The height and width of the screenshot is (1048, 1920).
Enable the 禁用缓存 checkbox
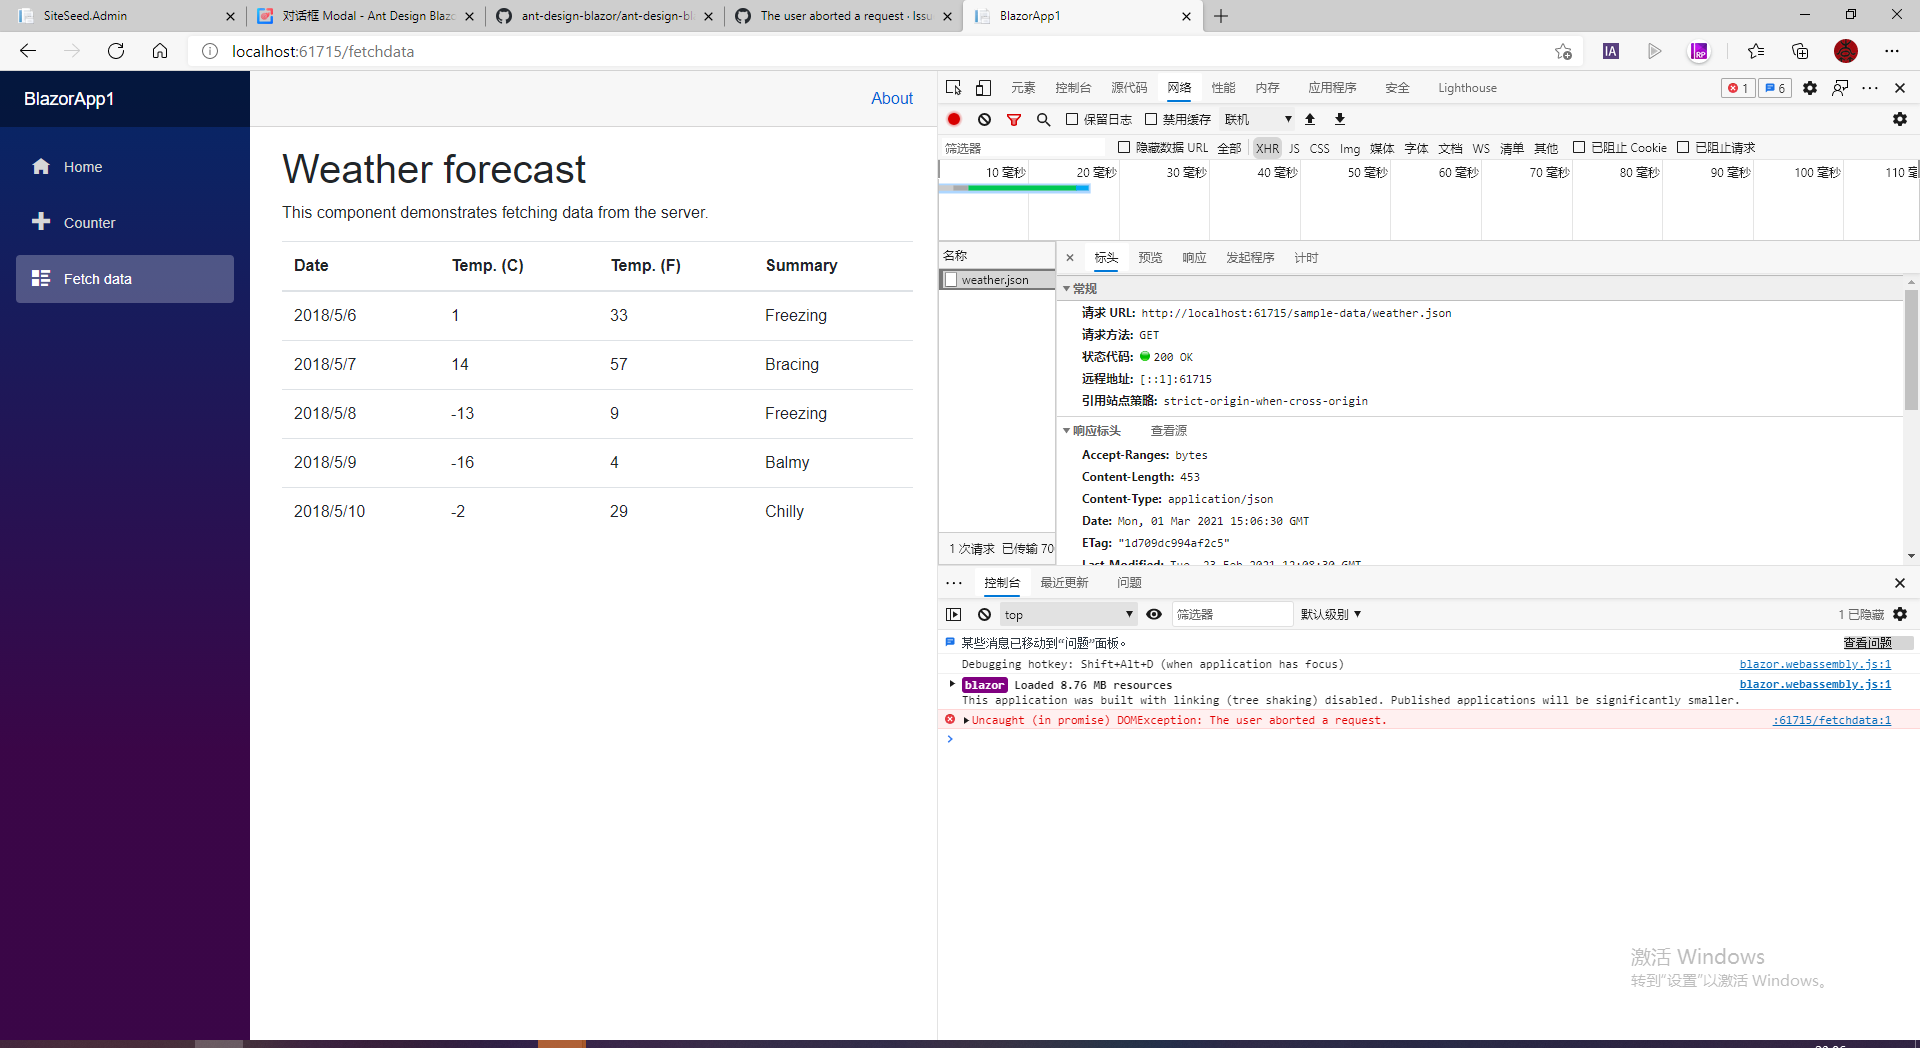click(x=1152, y=118)
